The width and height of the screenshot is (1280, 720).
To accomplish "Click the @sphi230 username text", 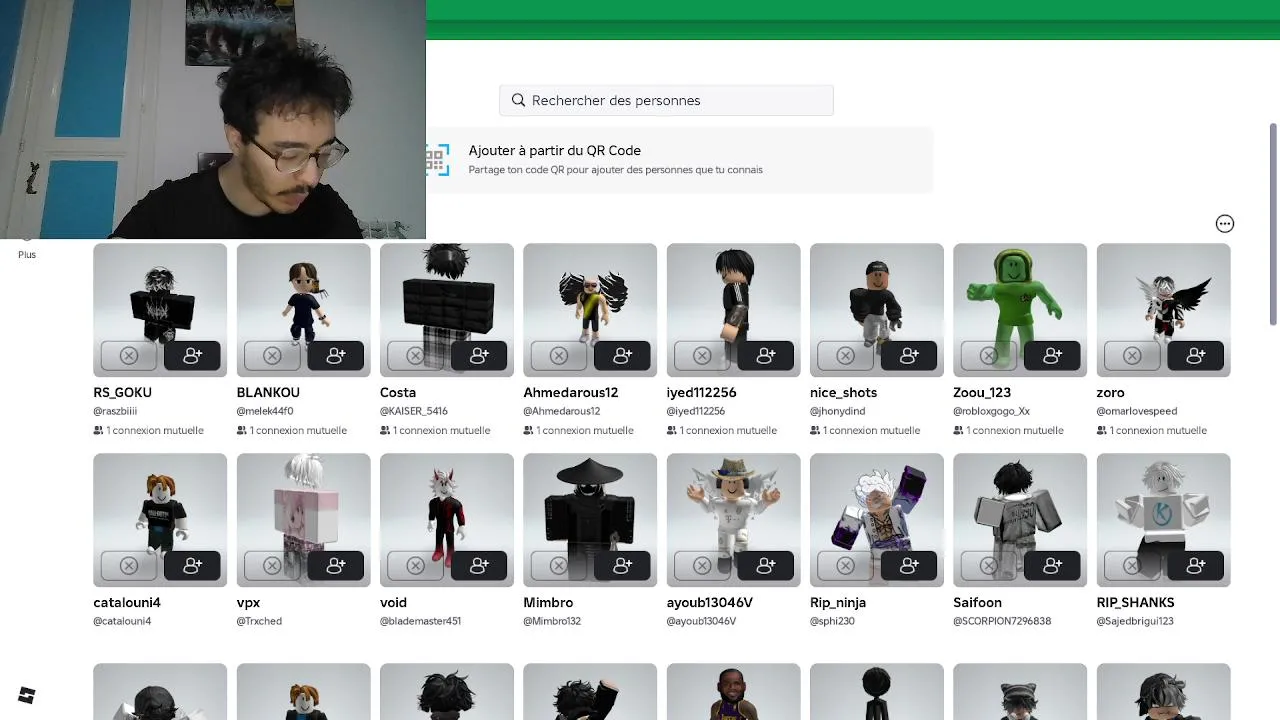I will tap(833, 621).
